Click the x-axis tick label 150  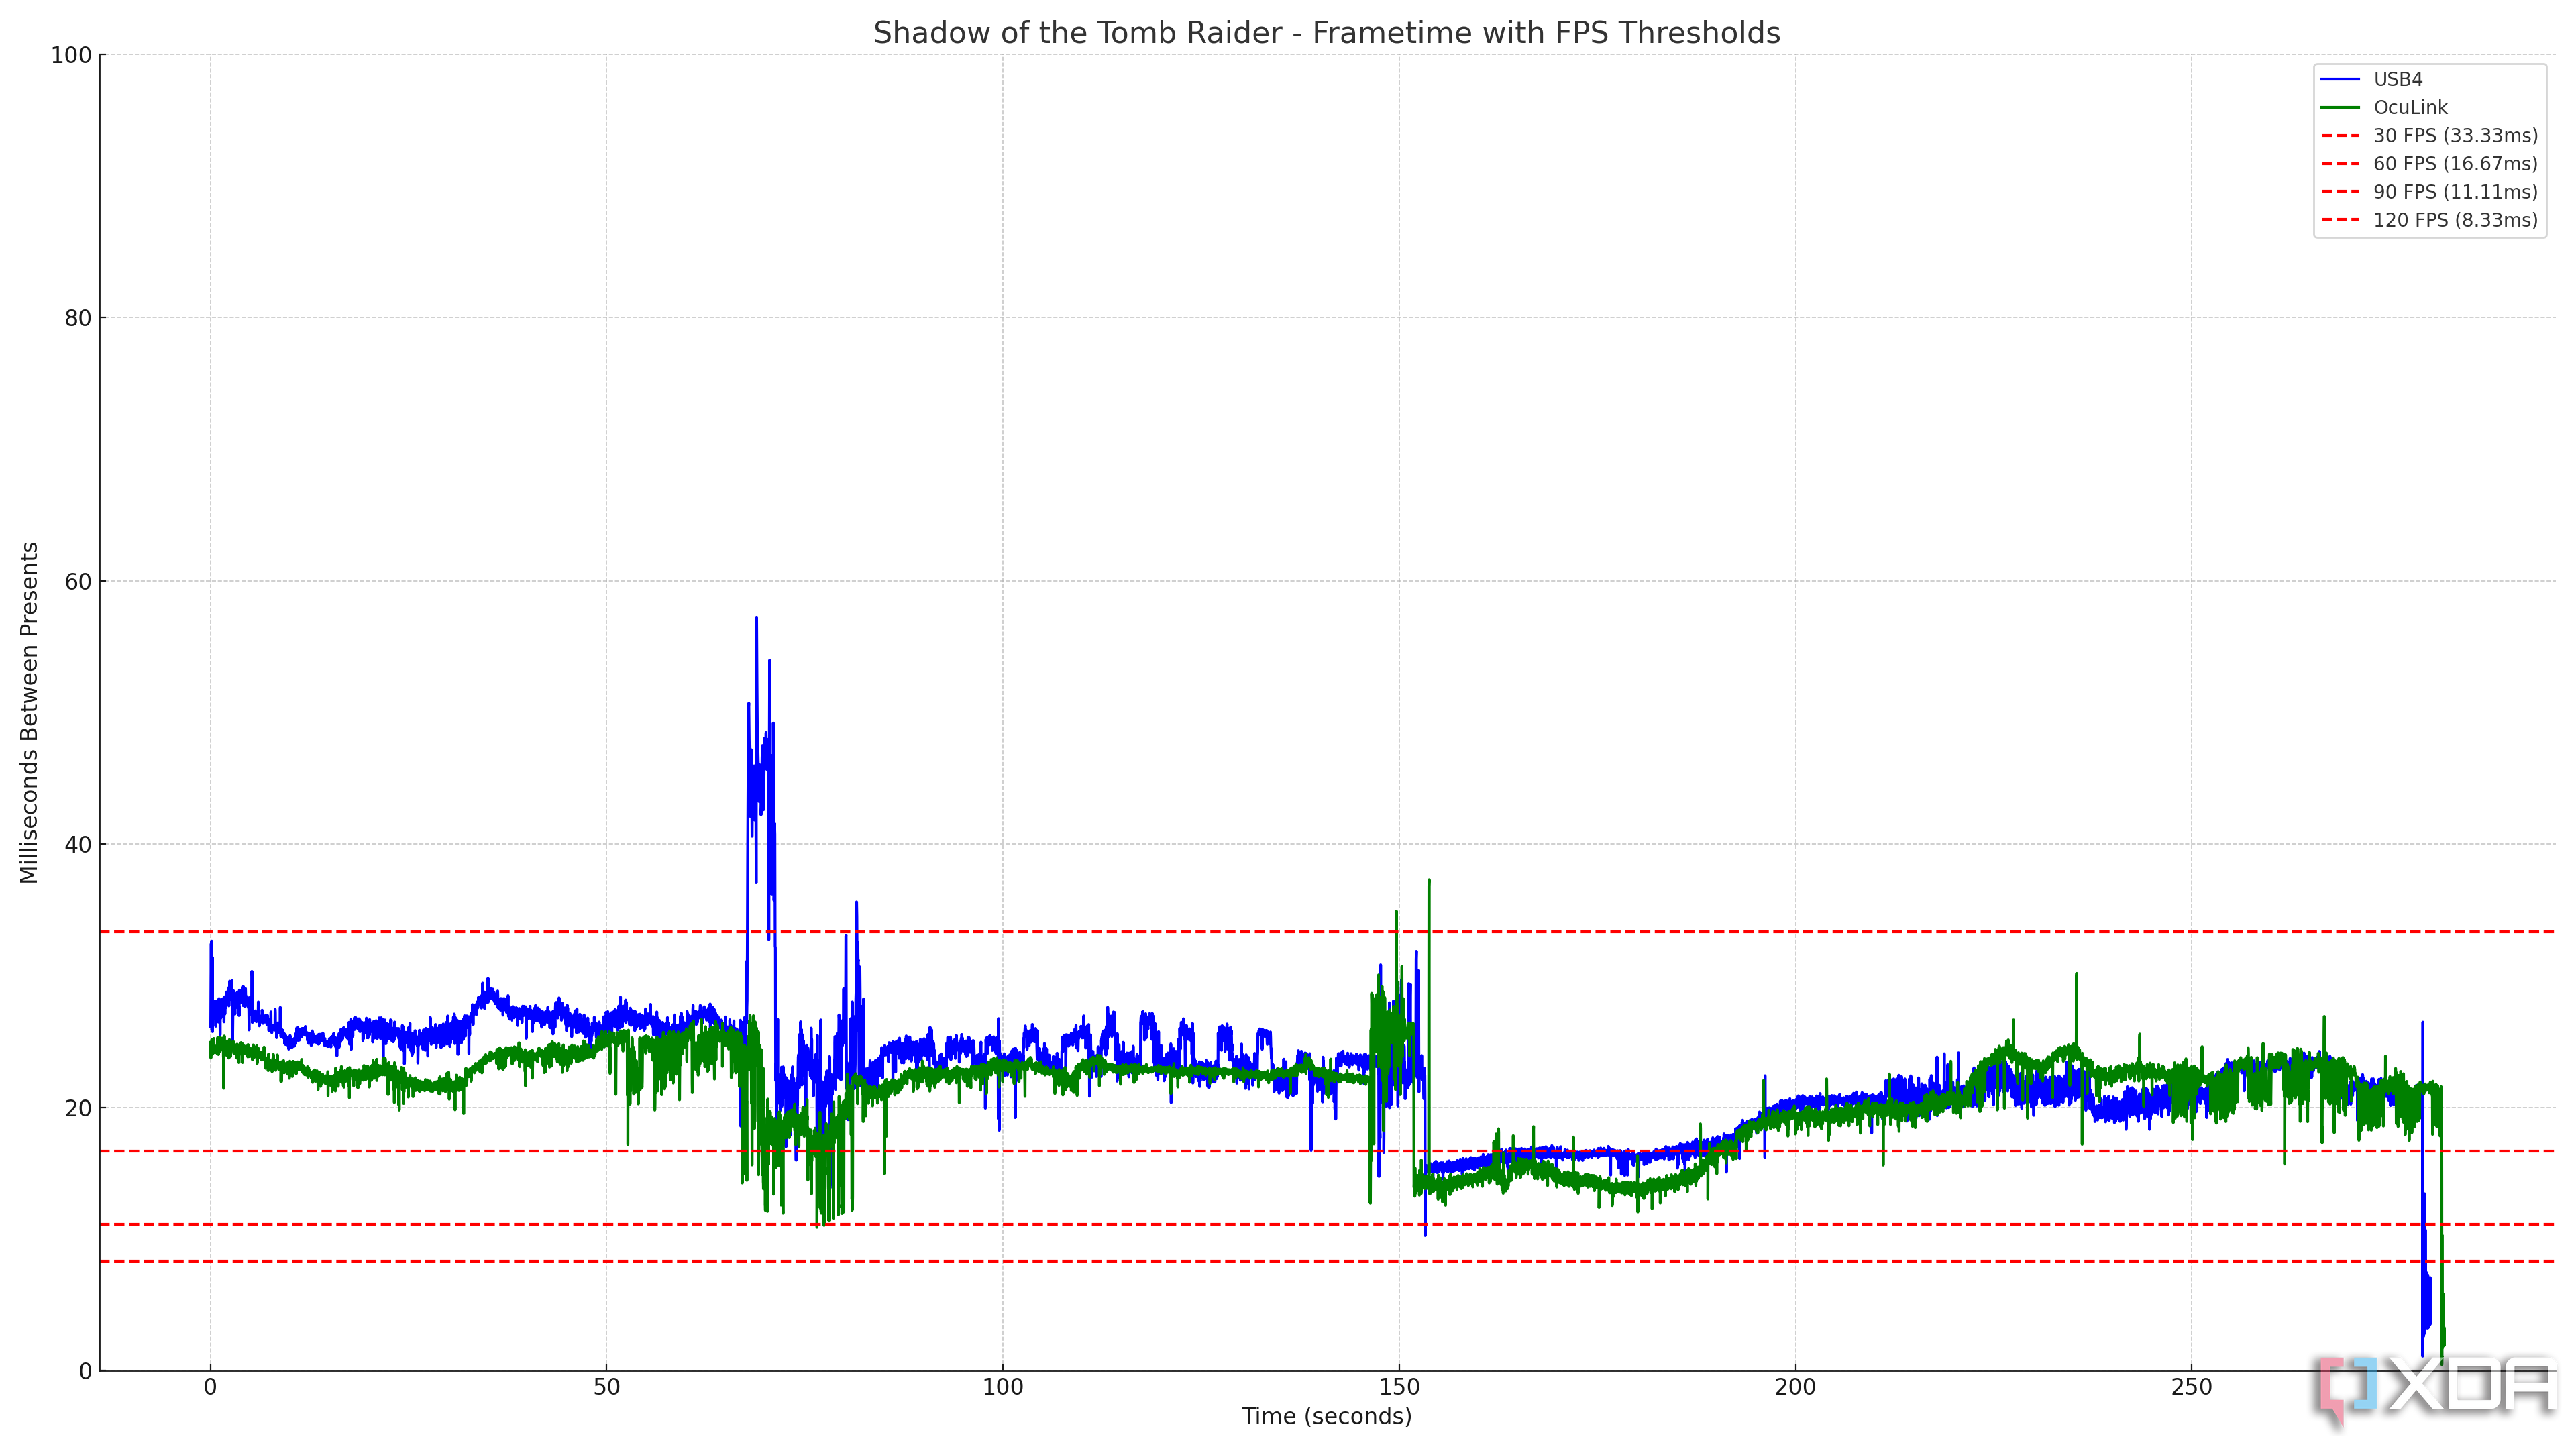(1399, 1387)
